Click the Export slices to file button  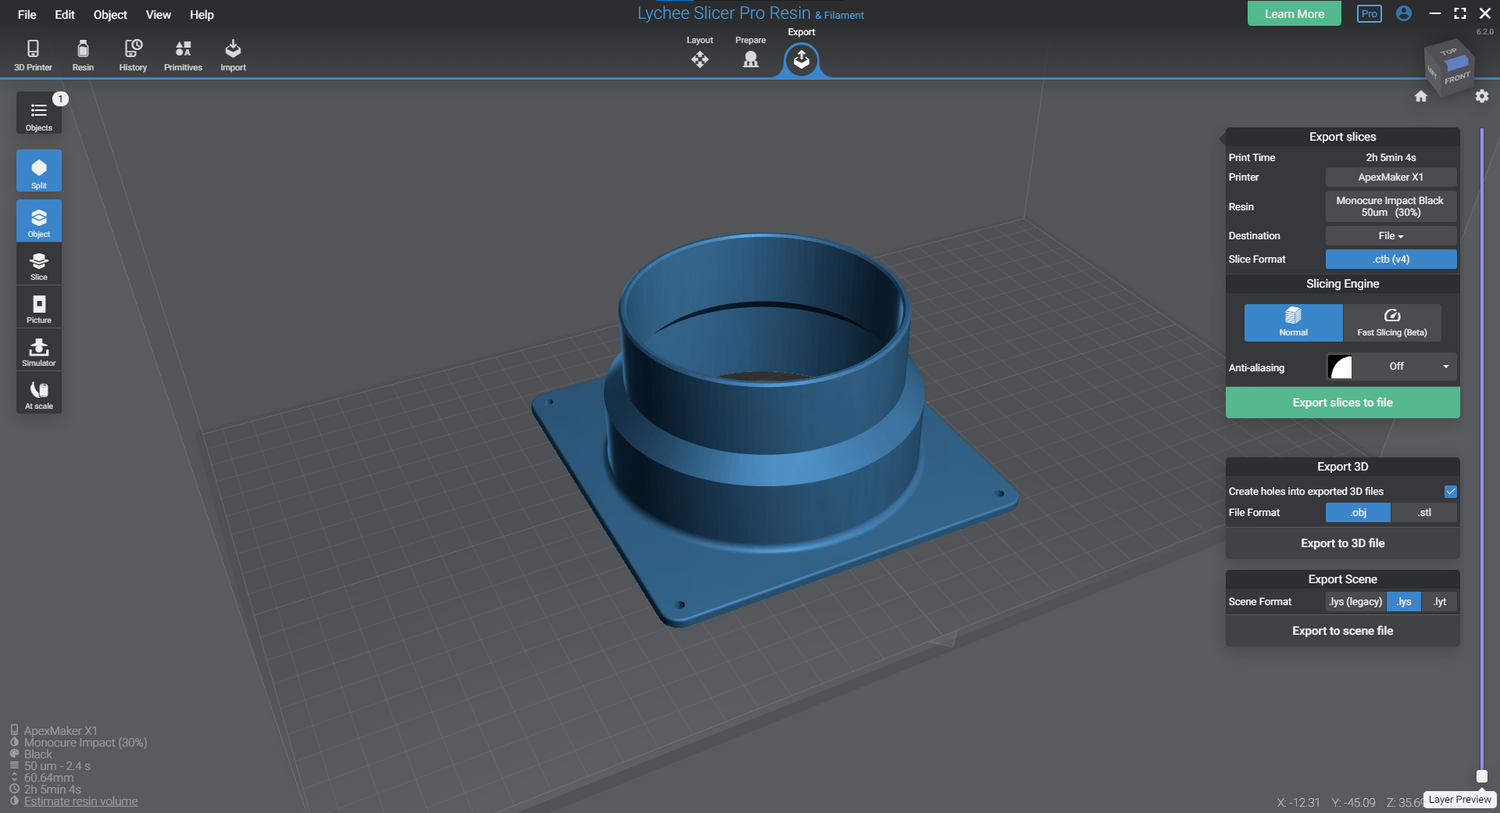[1342, 403]
